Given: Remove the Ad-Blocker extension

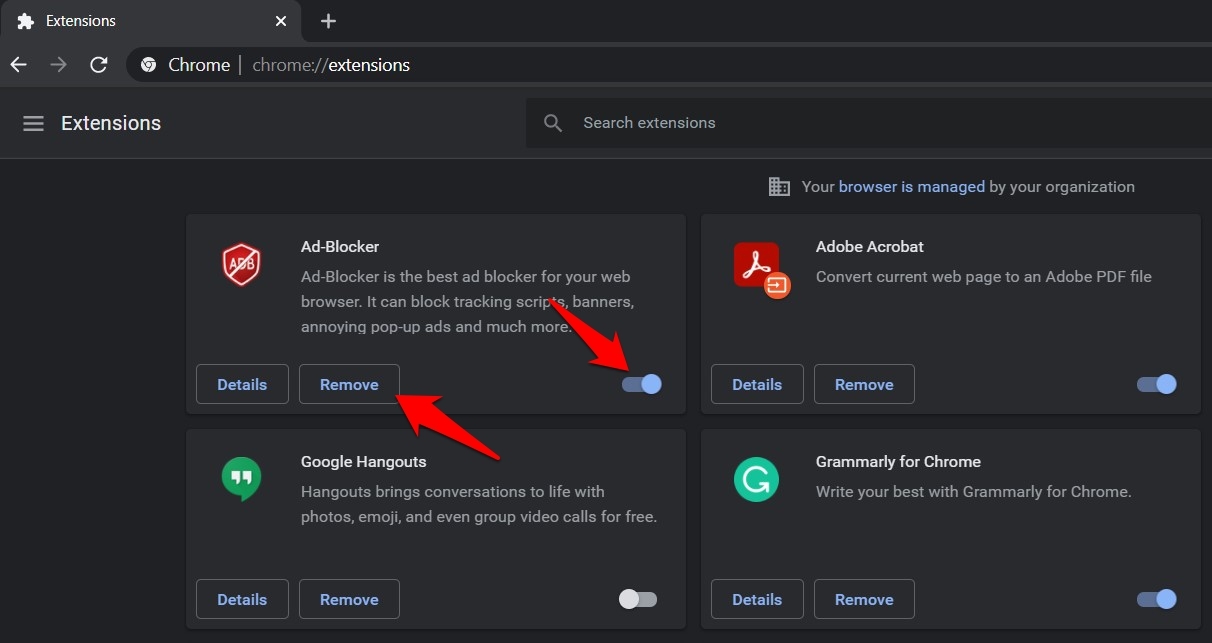Looking at the screenshot, I should (349, 384).
